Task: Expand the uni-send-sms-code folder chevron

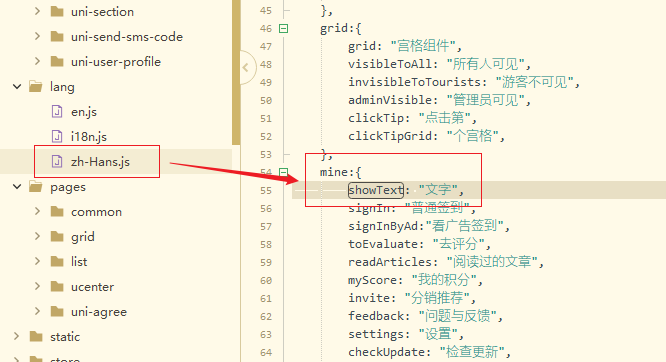Action: pos(37,37)
